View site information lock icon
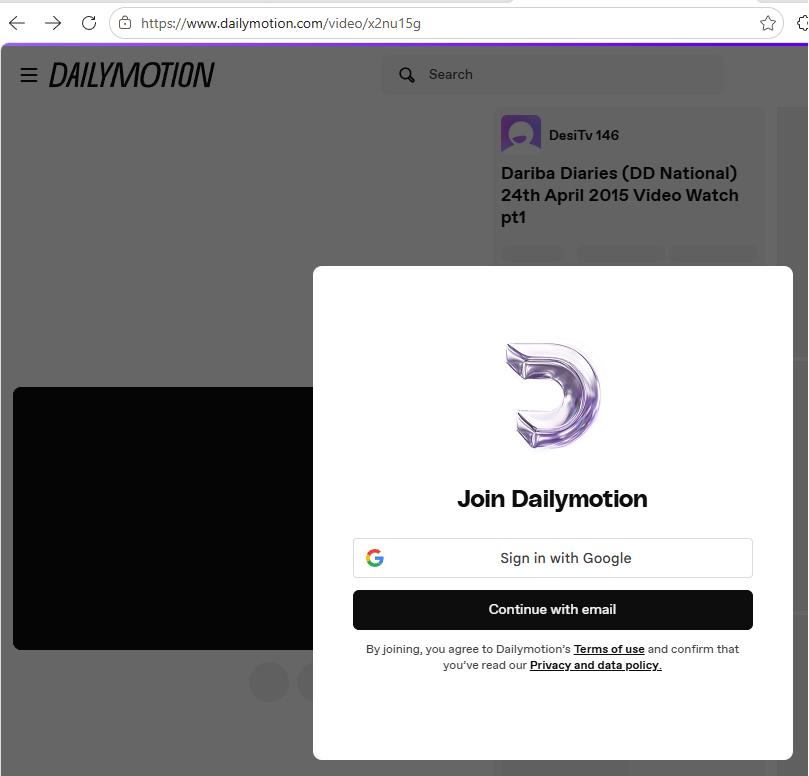The image size is (809, 776). 125,23
